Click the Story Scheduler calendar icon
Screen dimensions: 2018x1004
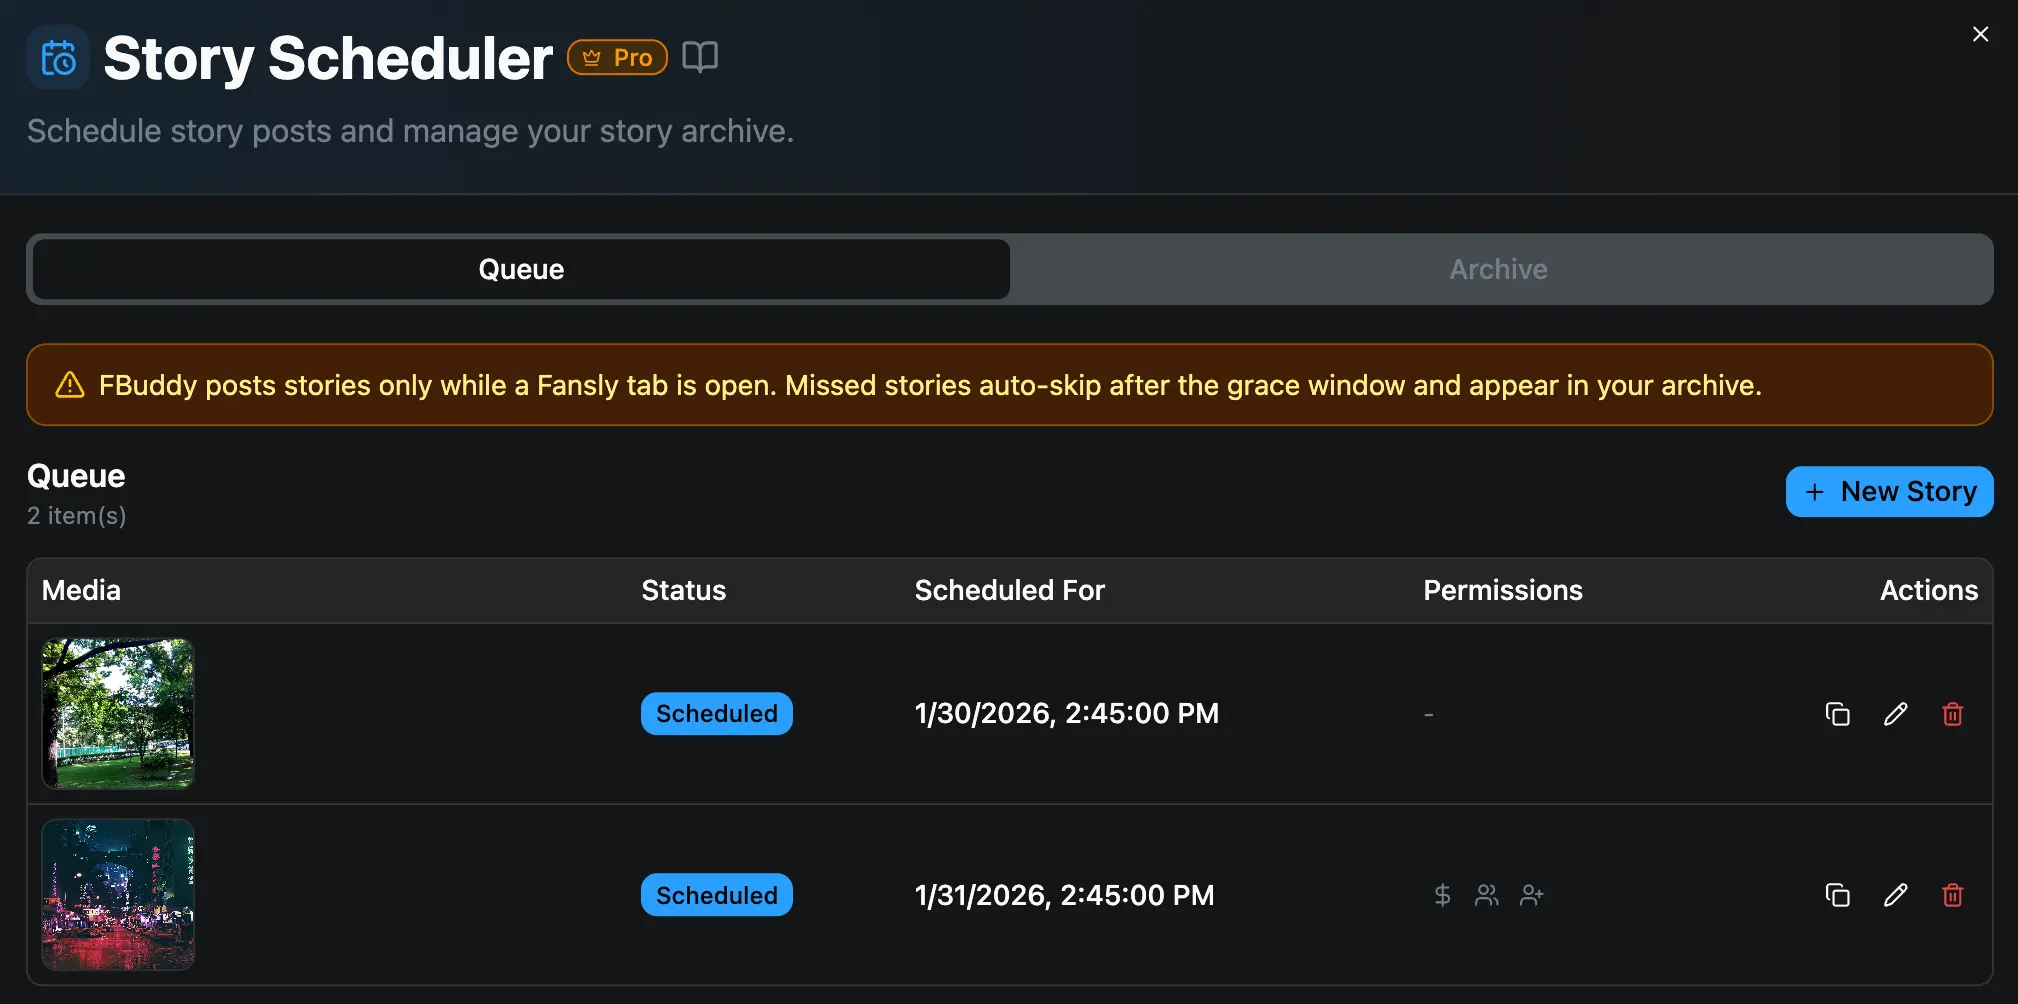[57, 57]
